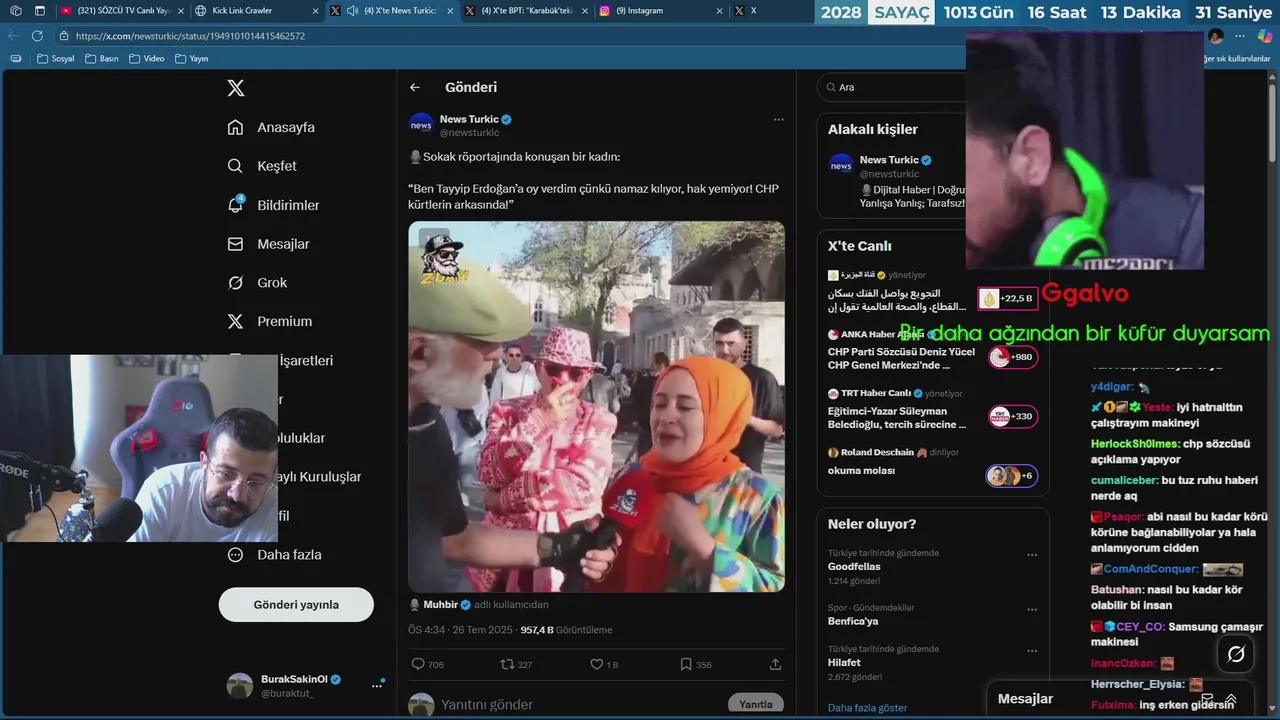Go back using Gönderi back arrow
The width and height of the screenshot is (1280, 720).
coord(415,87)
